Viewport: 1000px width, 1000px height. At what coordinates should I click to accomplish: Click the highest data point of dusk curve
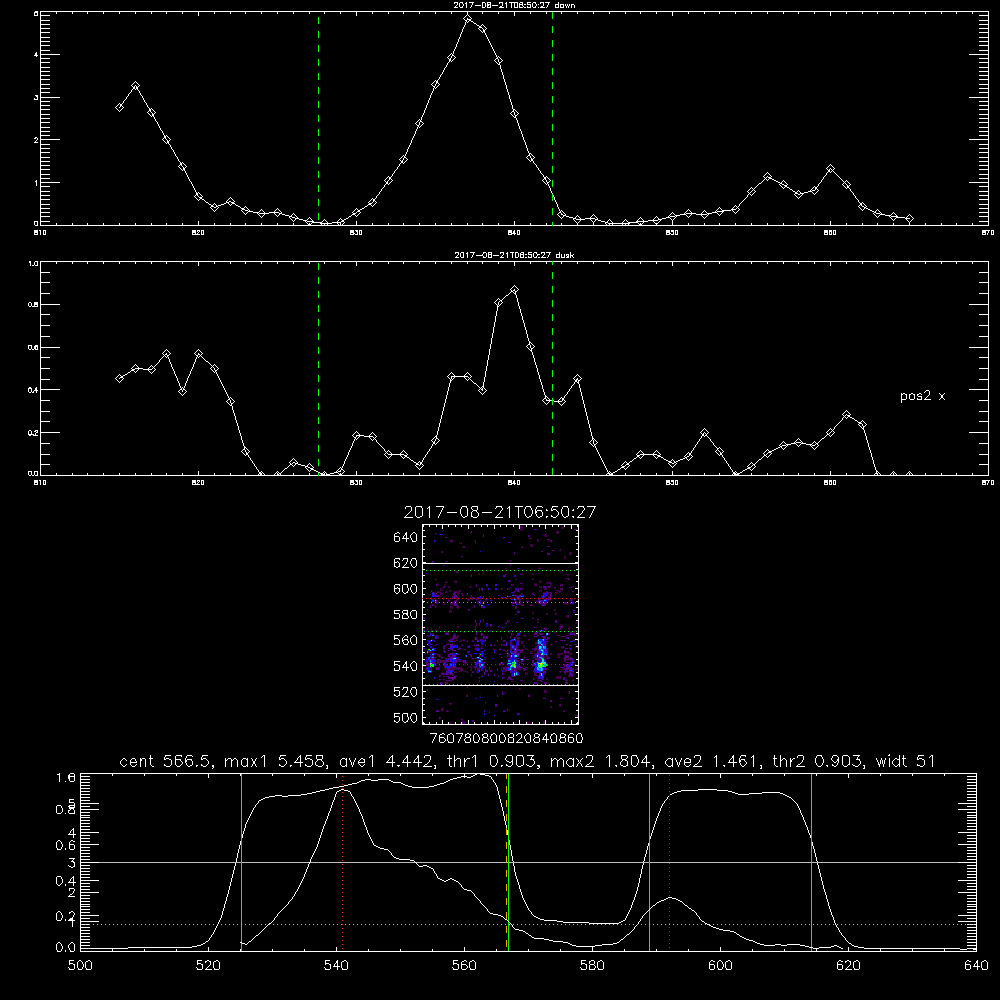515,290
